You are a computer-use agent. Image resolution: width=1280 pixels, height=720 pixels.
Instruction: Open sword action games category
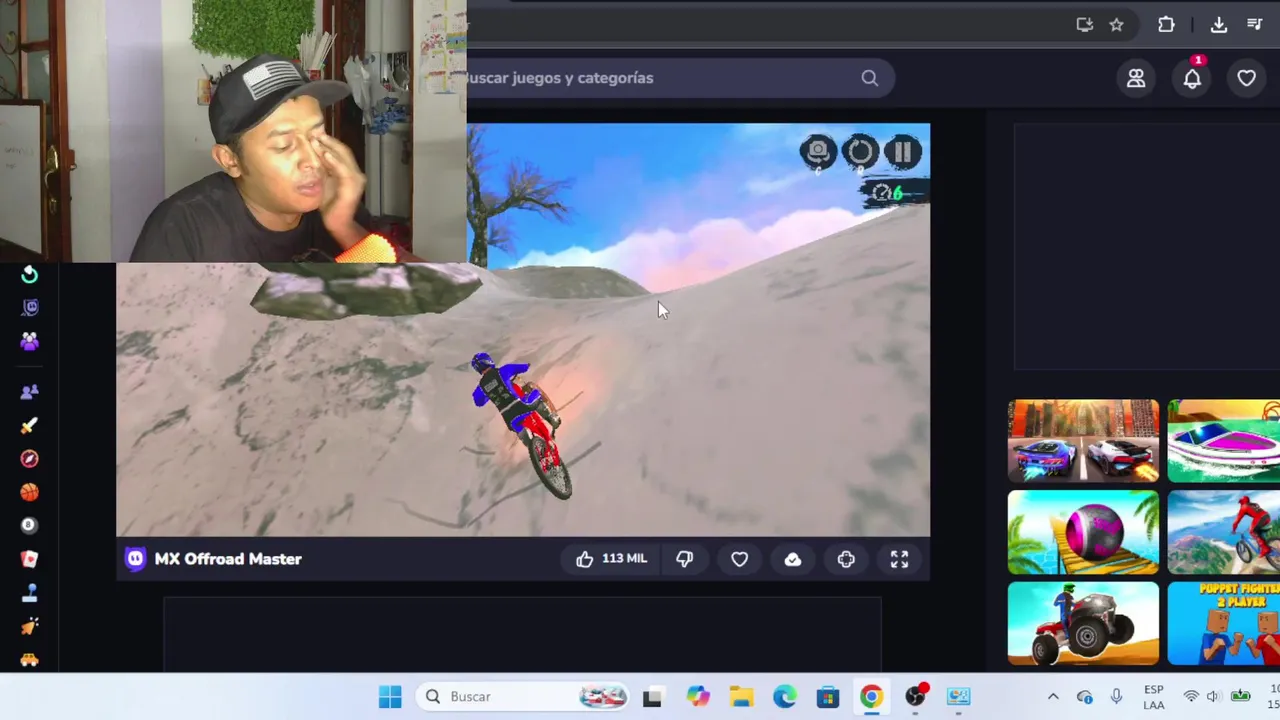pyautogui.click(x=30, y=425)
